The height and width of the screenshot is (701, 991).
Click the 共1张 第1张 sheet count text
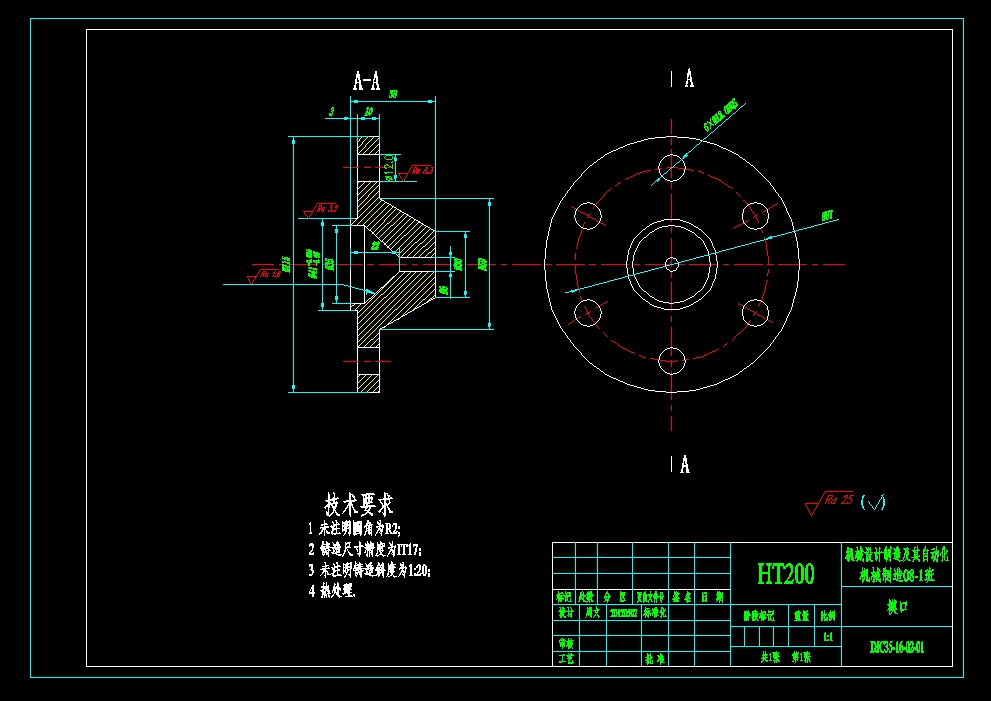pyautogui.click(x=786, y=657)
